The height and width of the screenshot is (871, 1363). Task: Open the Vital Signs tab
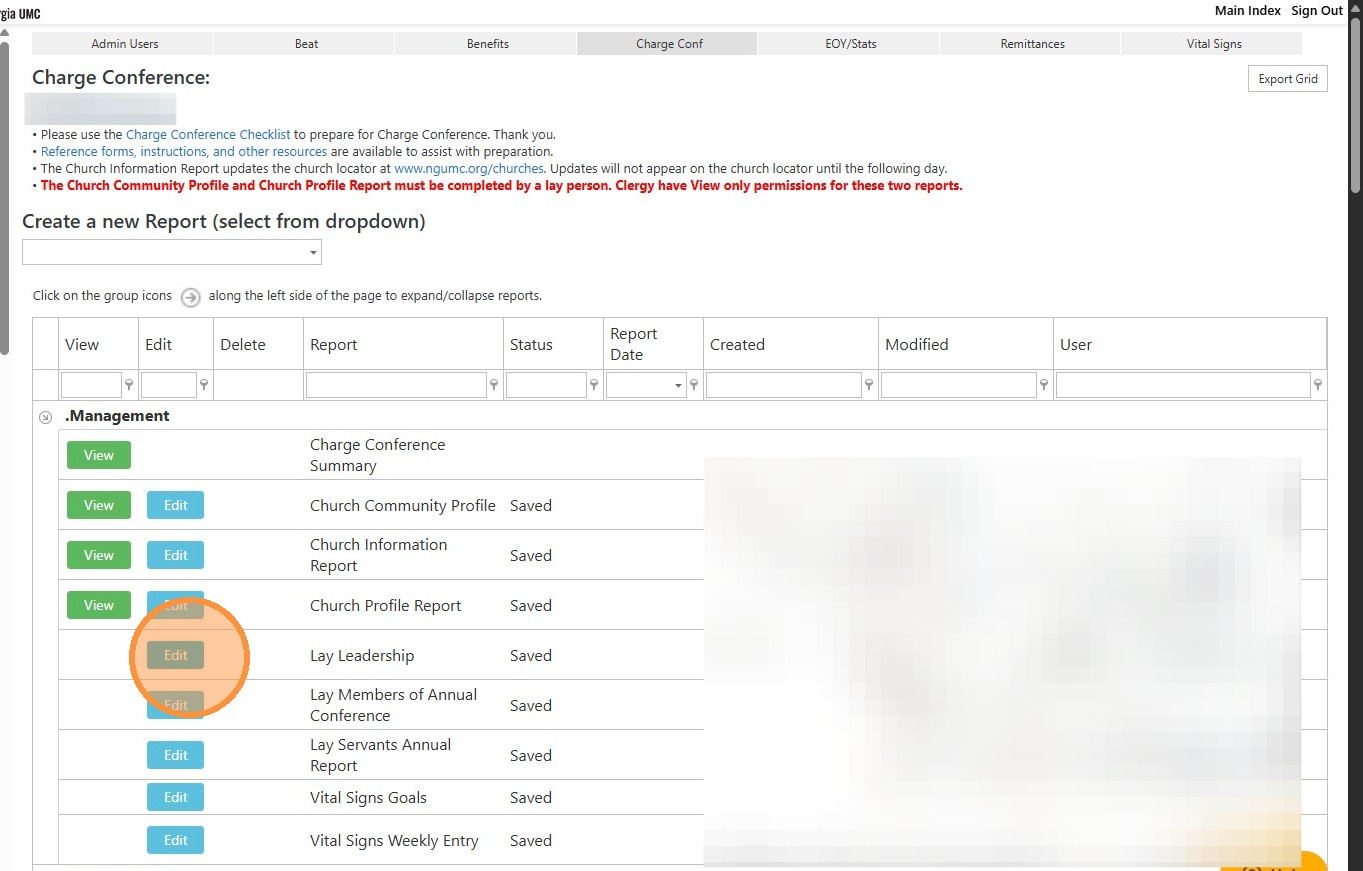1213,44
